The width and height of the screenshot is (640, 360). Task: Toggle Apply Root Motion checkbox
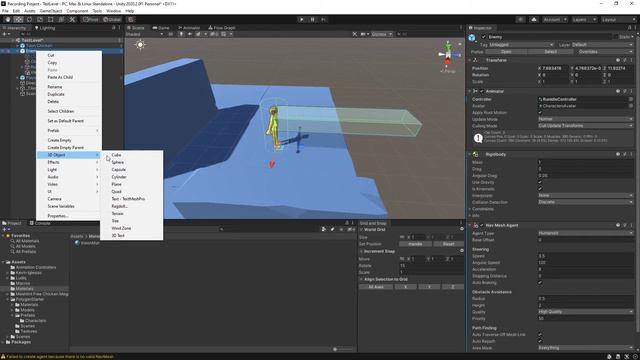[540, 112]
